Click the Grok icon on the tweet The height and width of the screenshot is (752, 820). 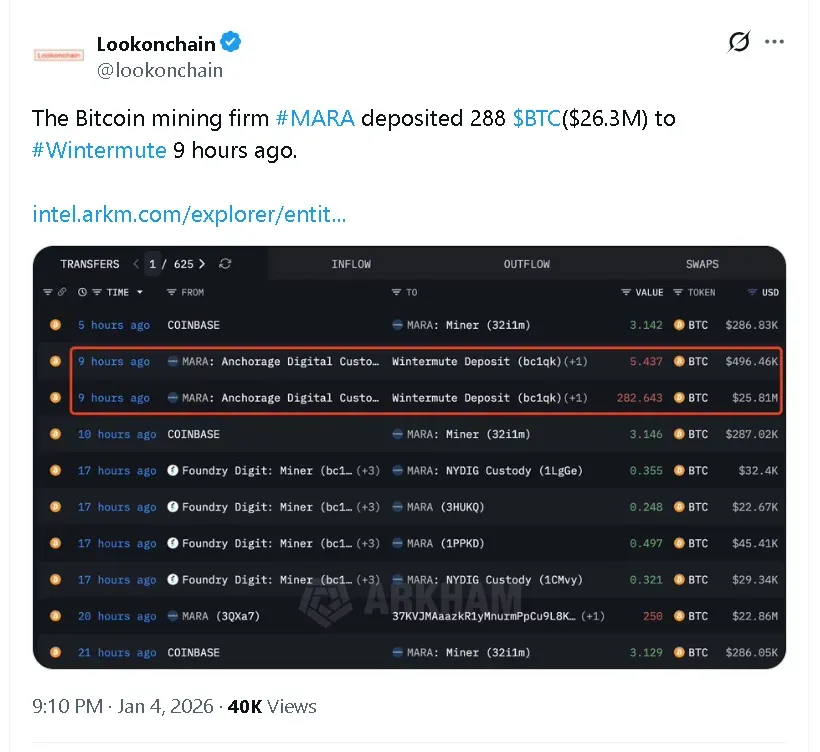click(738, 42)
